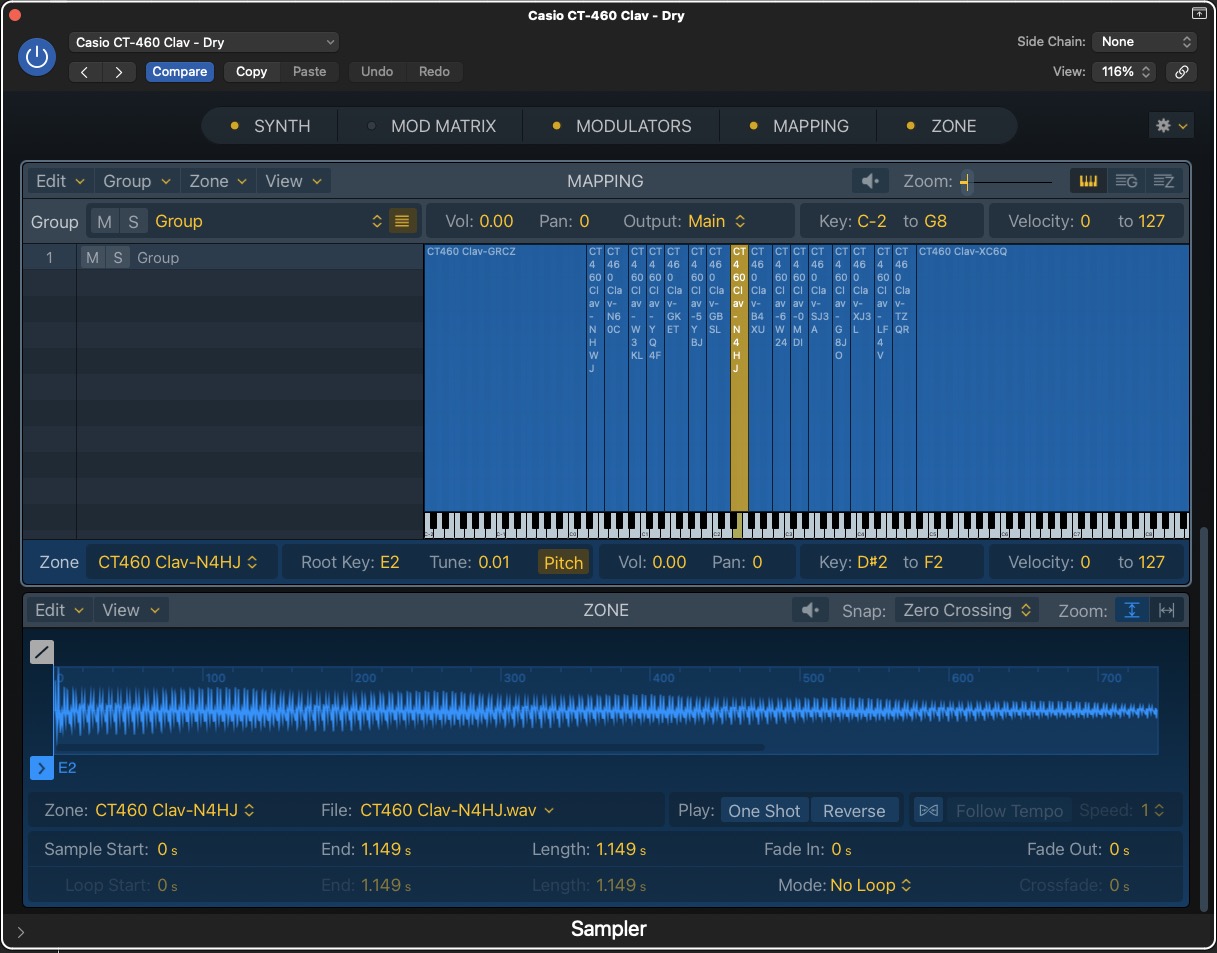Select the CT460 Clav-XC6Q zone block
Image resolution: width=1217 pixels, height=953 pixels.
click(x=1052, y=378)
